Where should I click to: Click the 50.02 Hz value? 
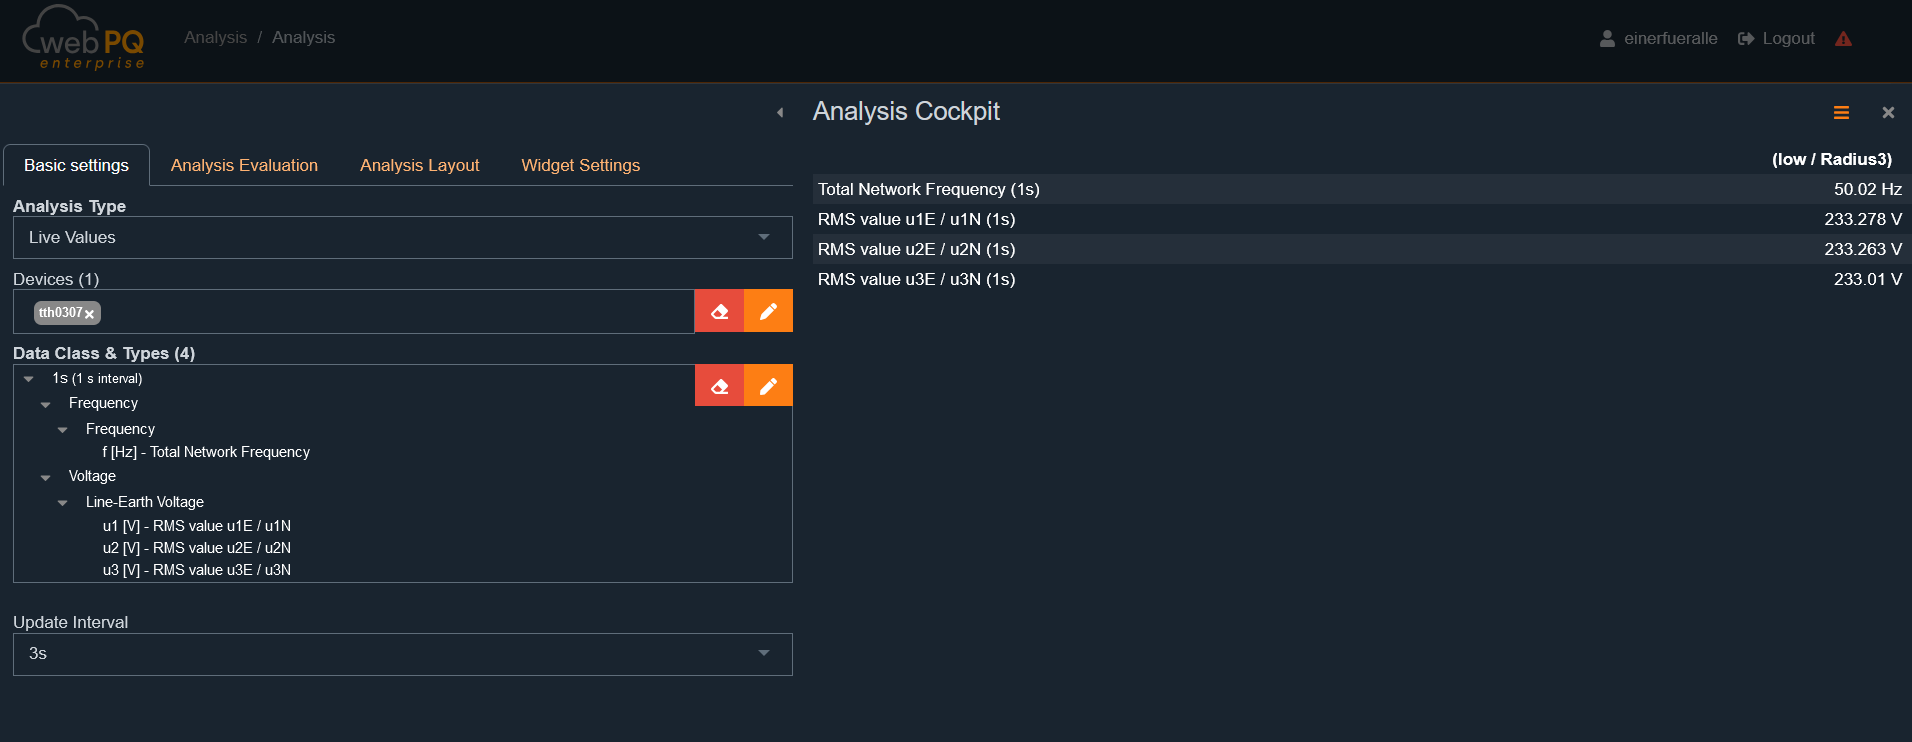(1867, 189)
